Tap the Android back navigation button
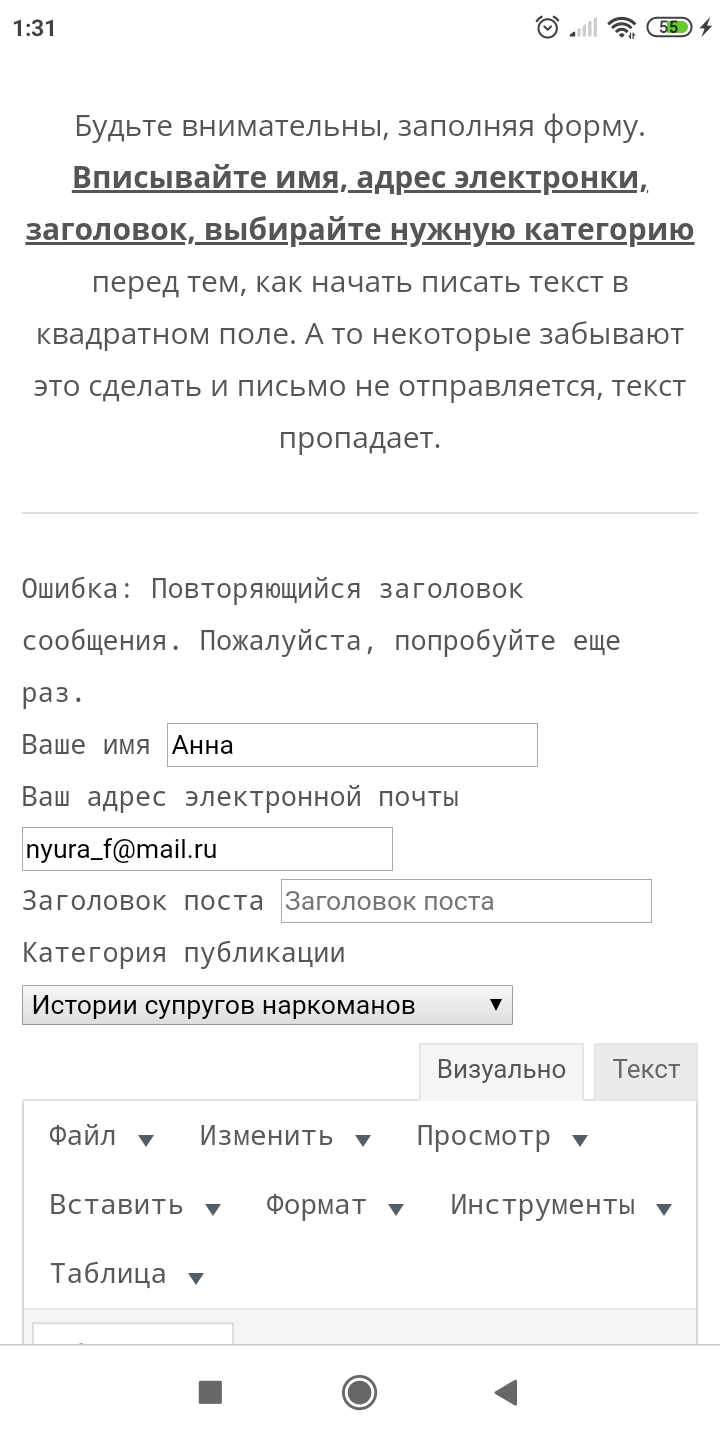The image size is (720, 1440). [506, 1392]
